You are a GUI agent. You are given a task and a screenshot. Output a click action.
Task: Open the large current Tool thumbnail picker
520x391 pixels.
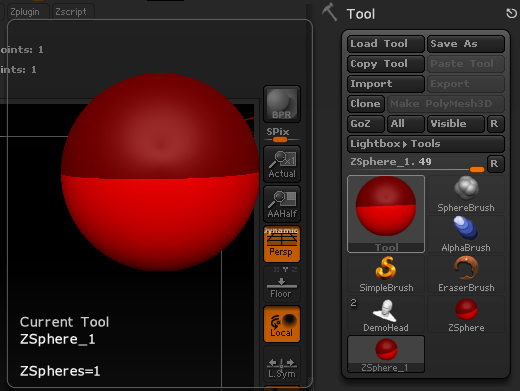tap(386, 214)
